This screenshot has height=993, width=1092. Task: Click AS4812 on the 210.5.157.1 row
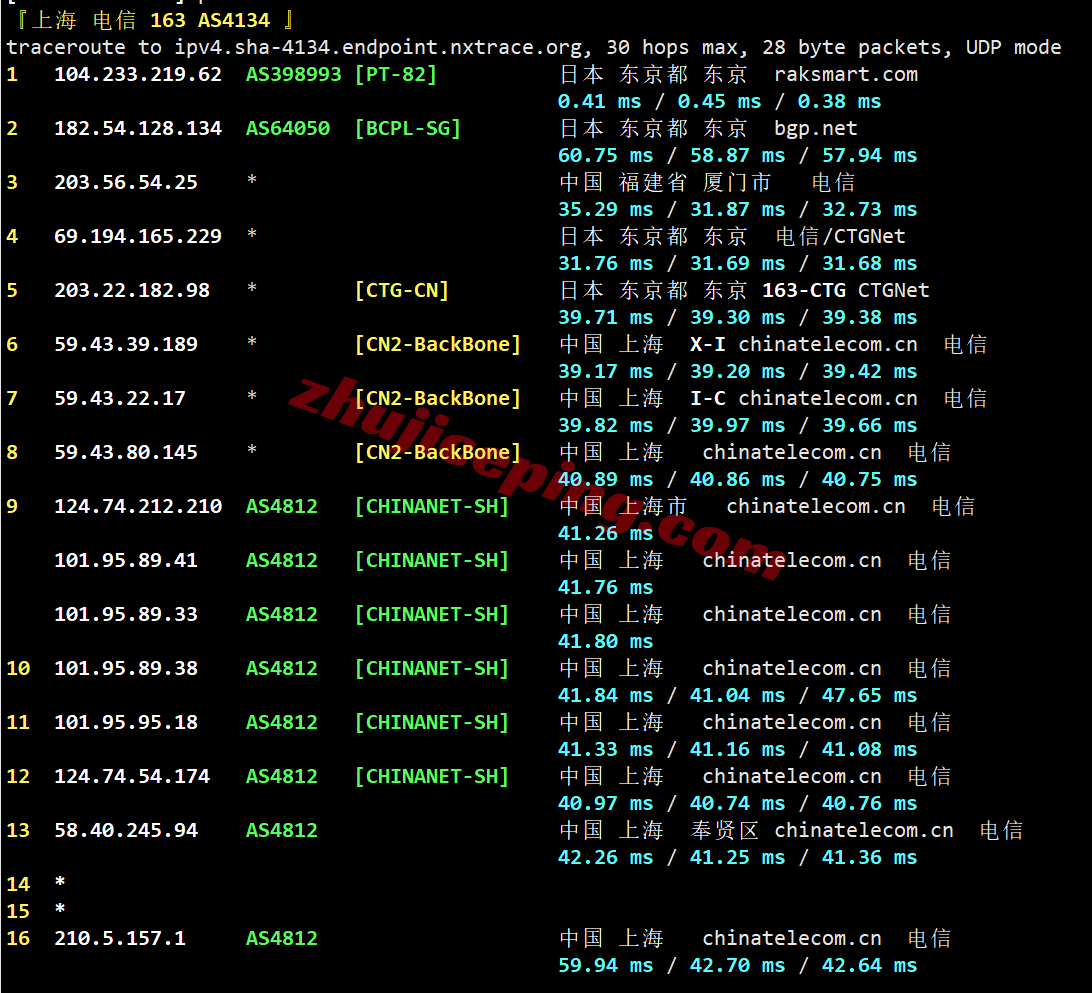coord(281,939)
